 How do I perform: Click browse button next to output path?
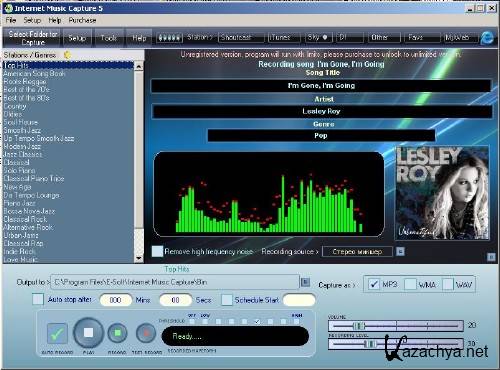tap(305, 282)
